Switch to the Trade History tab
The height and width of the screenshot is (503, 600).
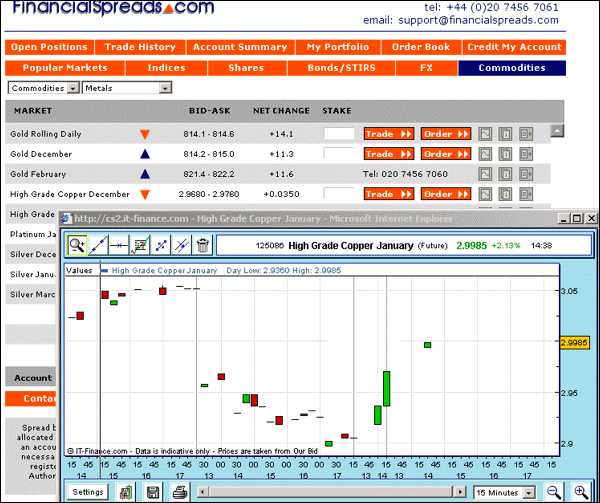pos(140,47)
